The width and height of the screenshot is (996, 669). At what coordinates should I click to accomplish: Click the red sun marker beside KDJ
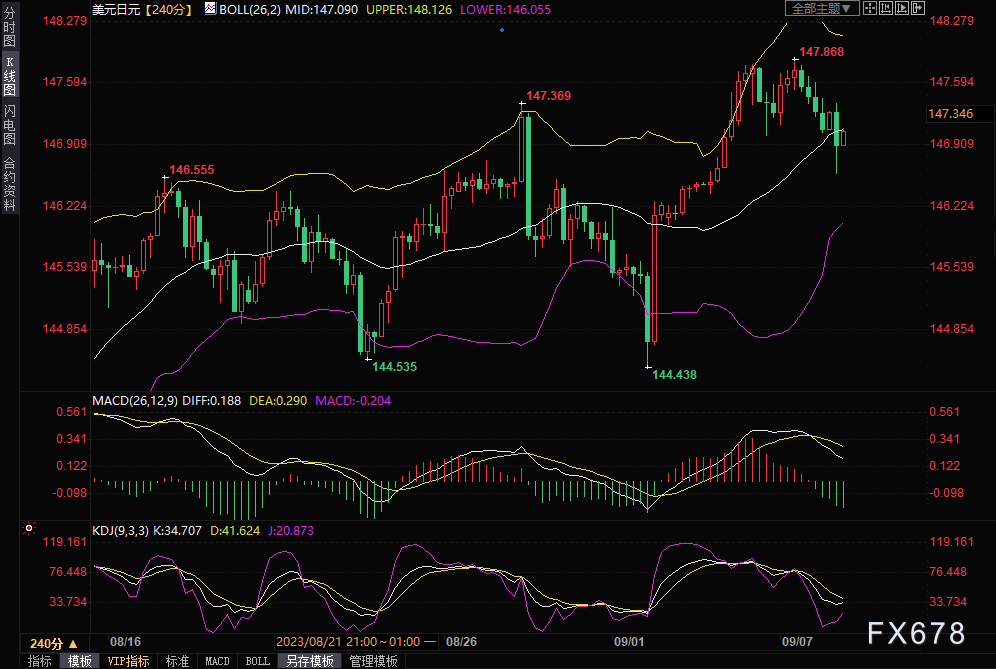coord(29,528)
